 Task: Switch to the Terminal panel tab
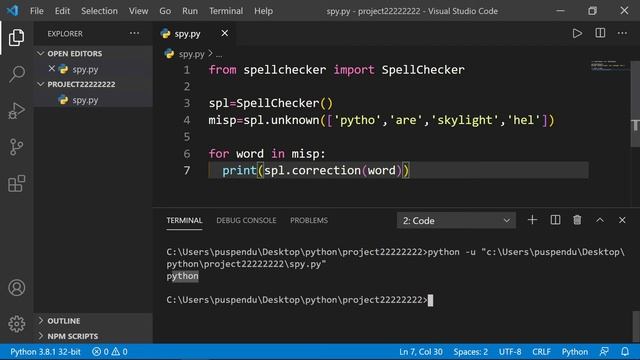point(184,220)
